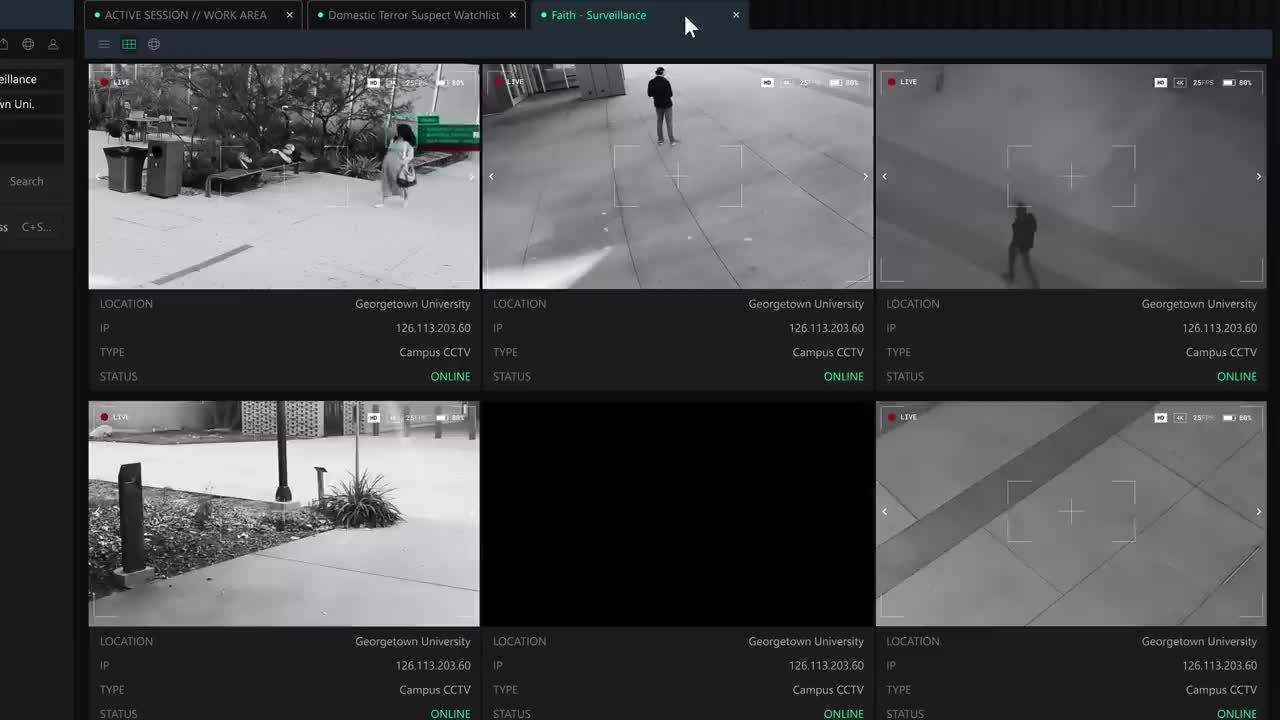Toggle LIVE indicator on bottom-right feed
Screen dimensions: 1280x720
click(x=902, y=417)
